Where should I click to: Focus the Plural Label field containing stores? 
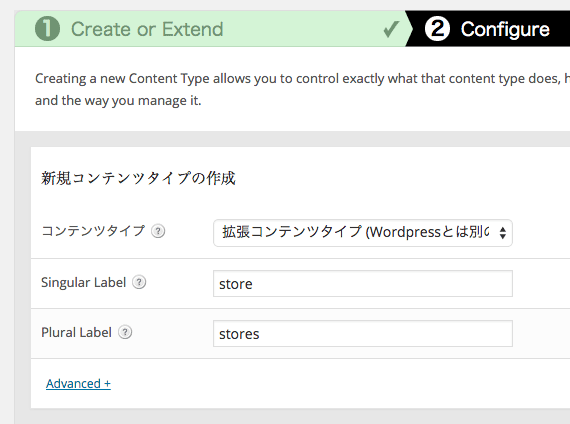[x=363, y=333]
